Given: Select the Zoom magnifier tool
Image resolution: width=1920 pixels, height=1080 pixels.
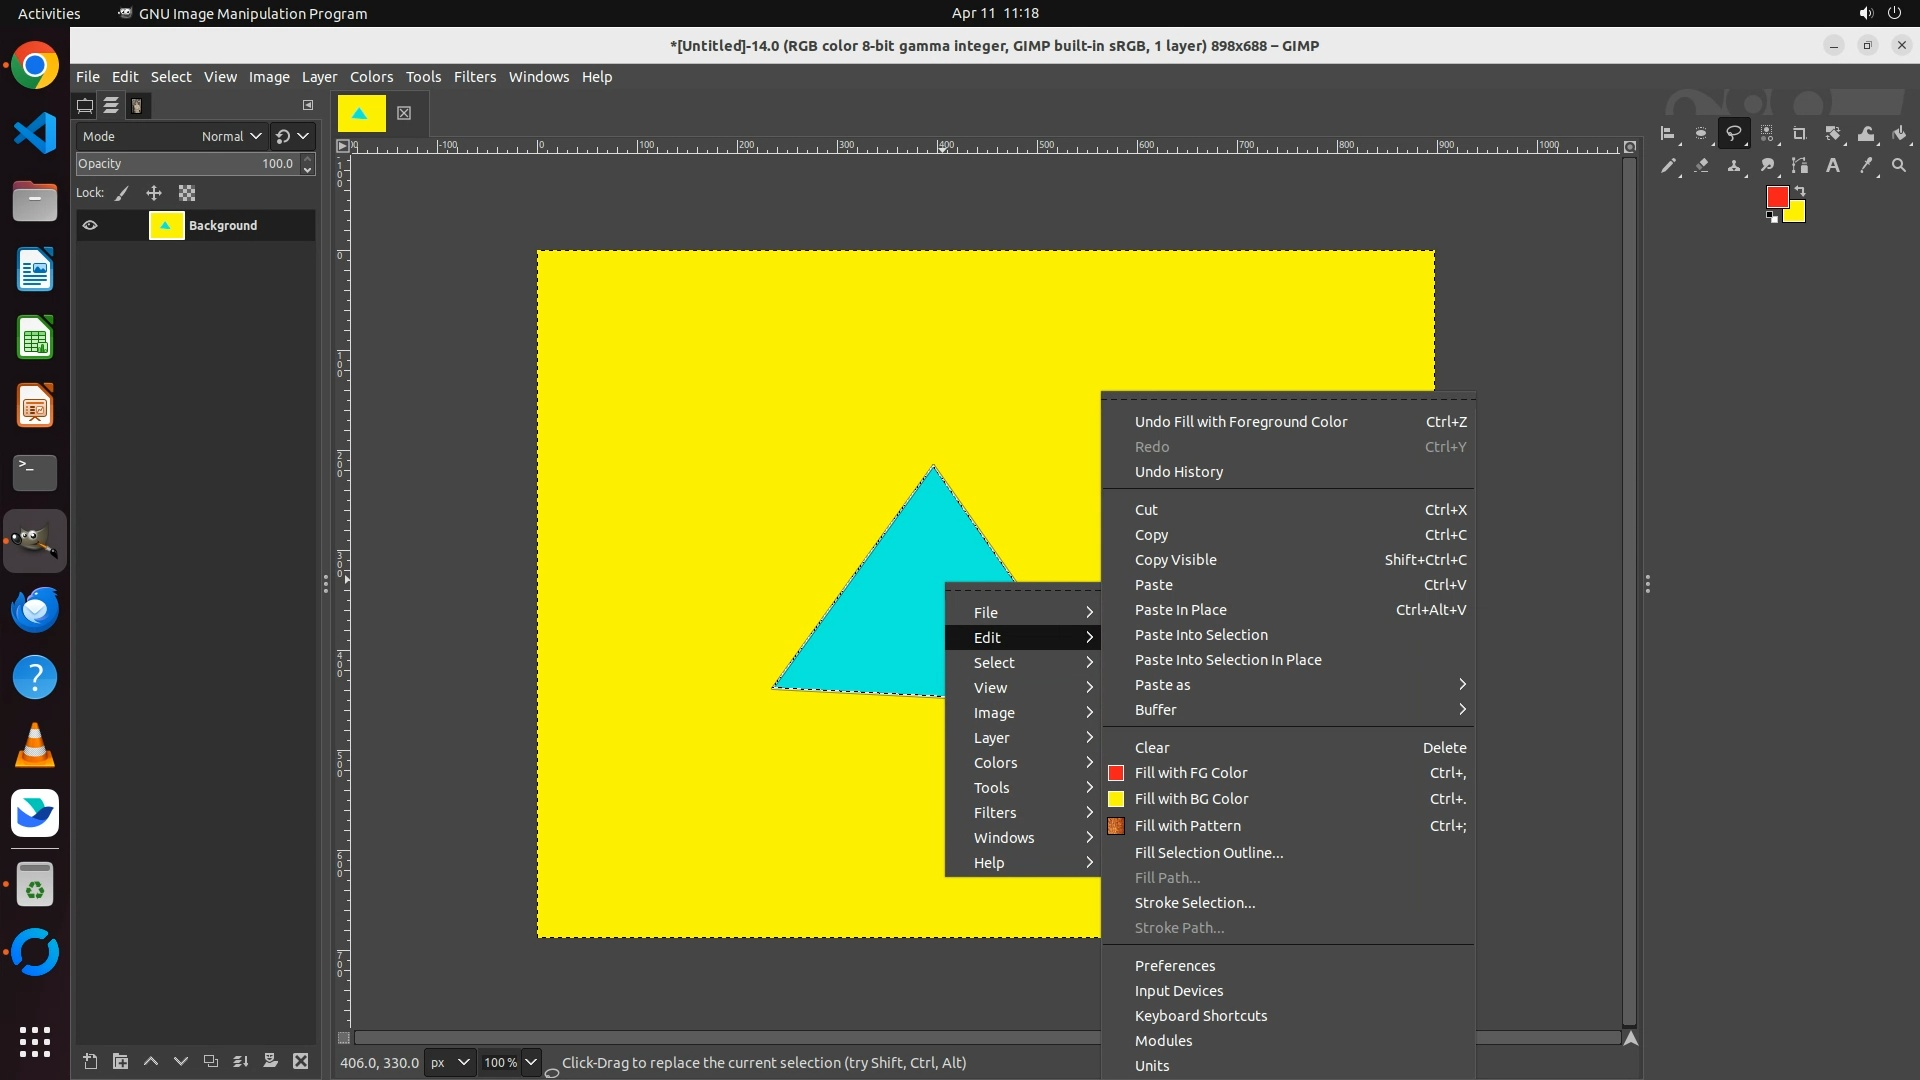Looking at the screenshot, I should (x=1899, y=166).
